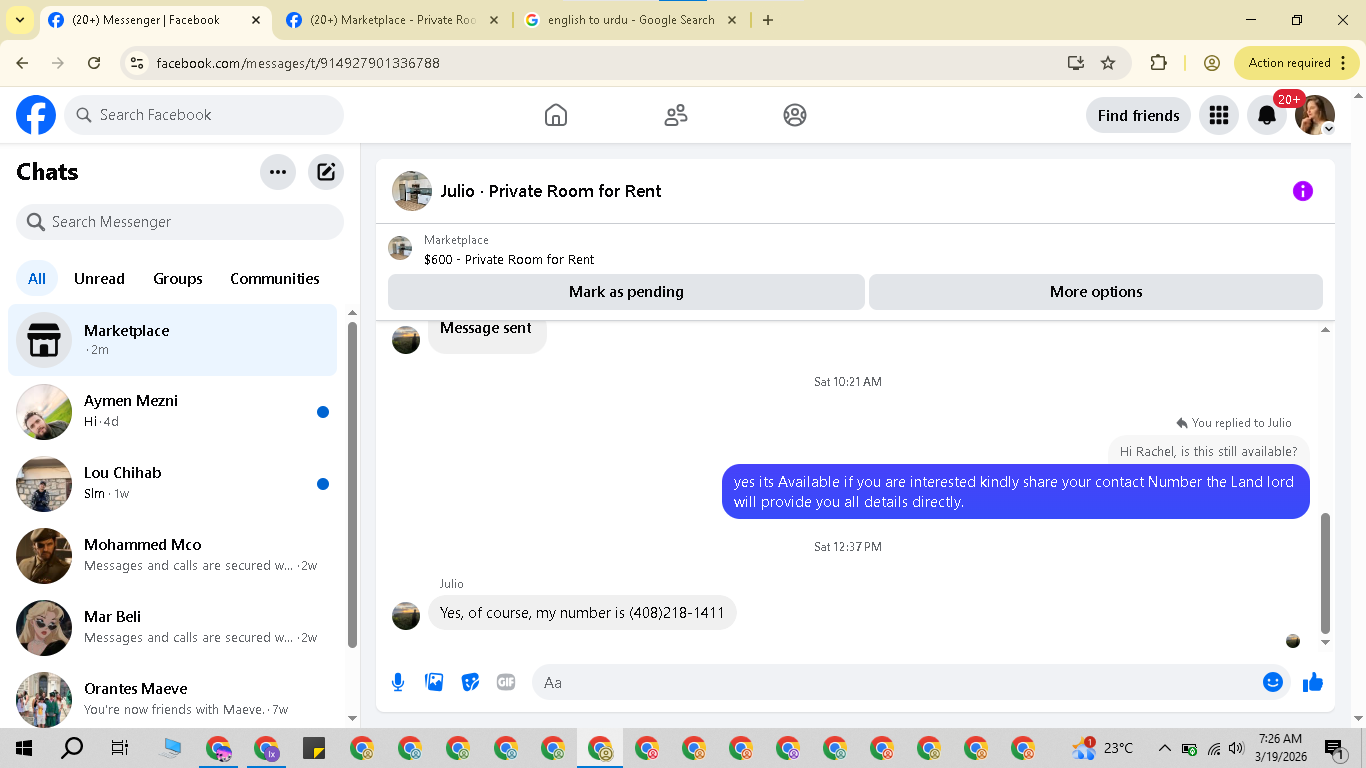Send a thumbs-up like
Screen dimensions: 1366x768
pos(1313,682)
